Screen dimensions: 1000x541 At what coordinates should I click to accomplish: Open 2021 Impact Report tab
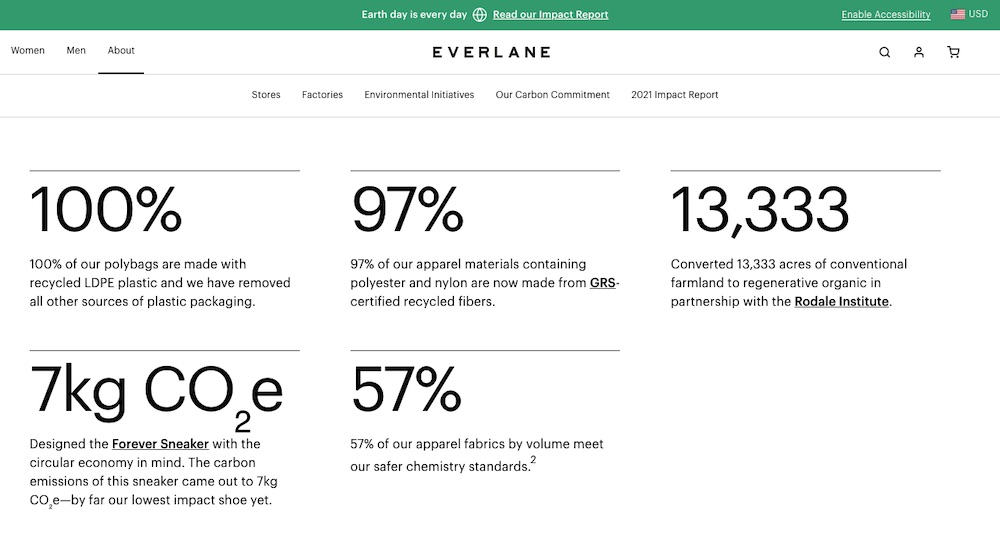(675, 94)
